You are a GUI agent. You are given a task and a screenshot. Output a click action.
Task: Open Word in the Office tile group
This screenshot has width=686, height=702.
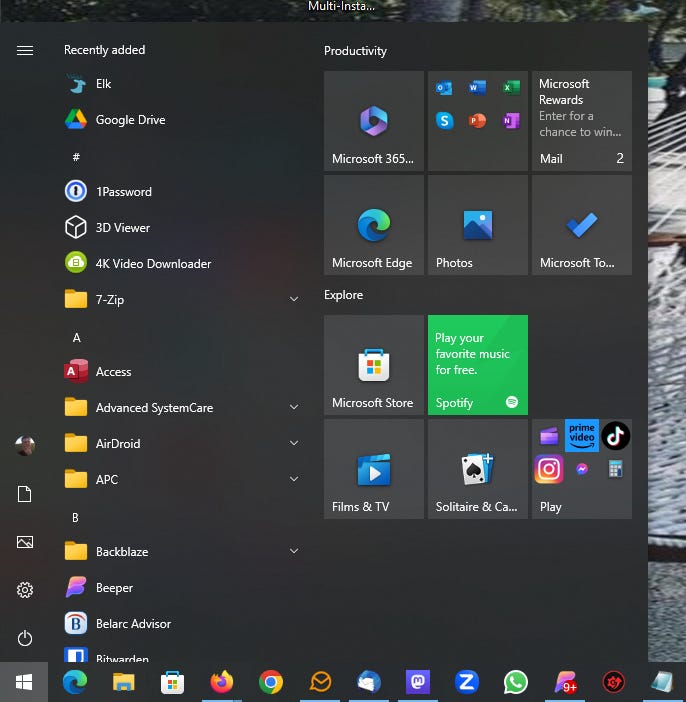(x=477, y=87)
